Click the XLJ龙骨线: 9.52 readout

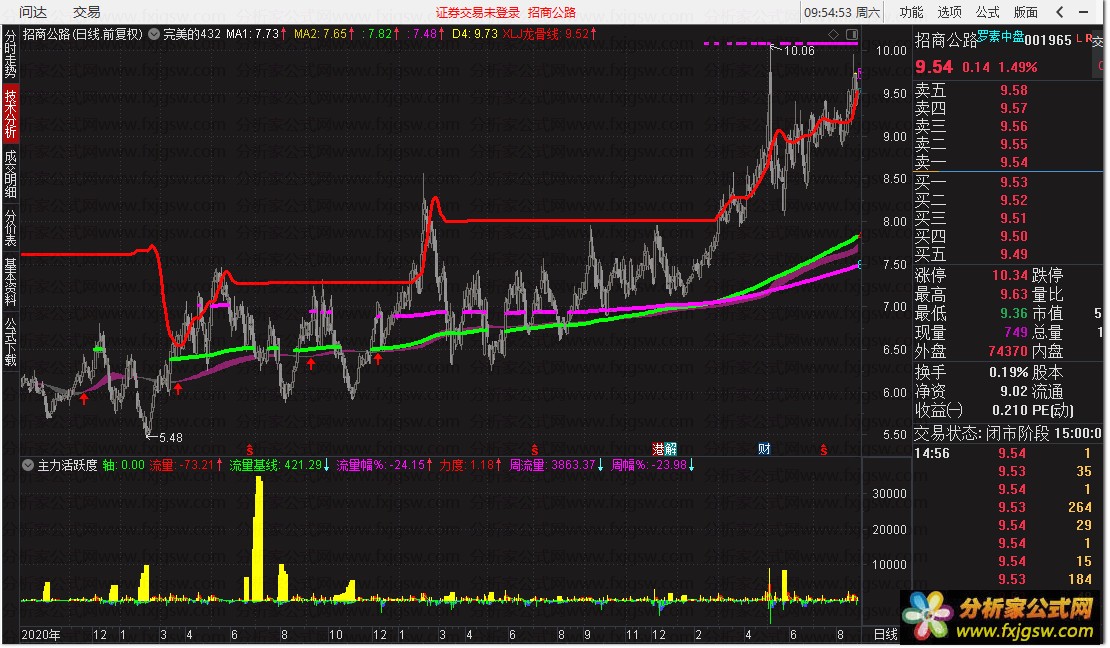(x=549, y=33)
